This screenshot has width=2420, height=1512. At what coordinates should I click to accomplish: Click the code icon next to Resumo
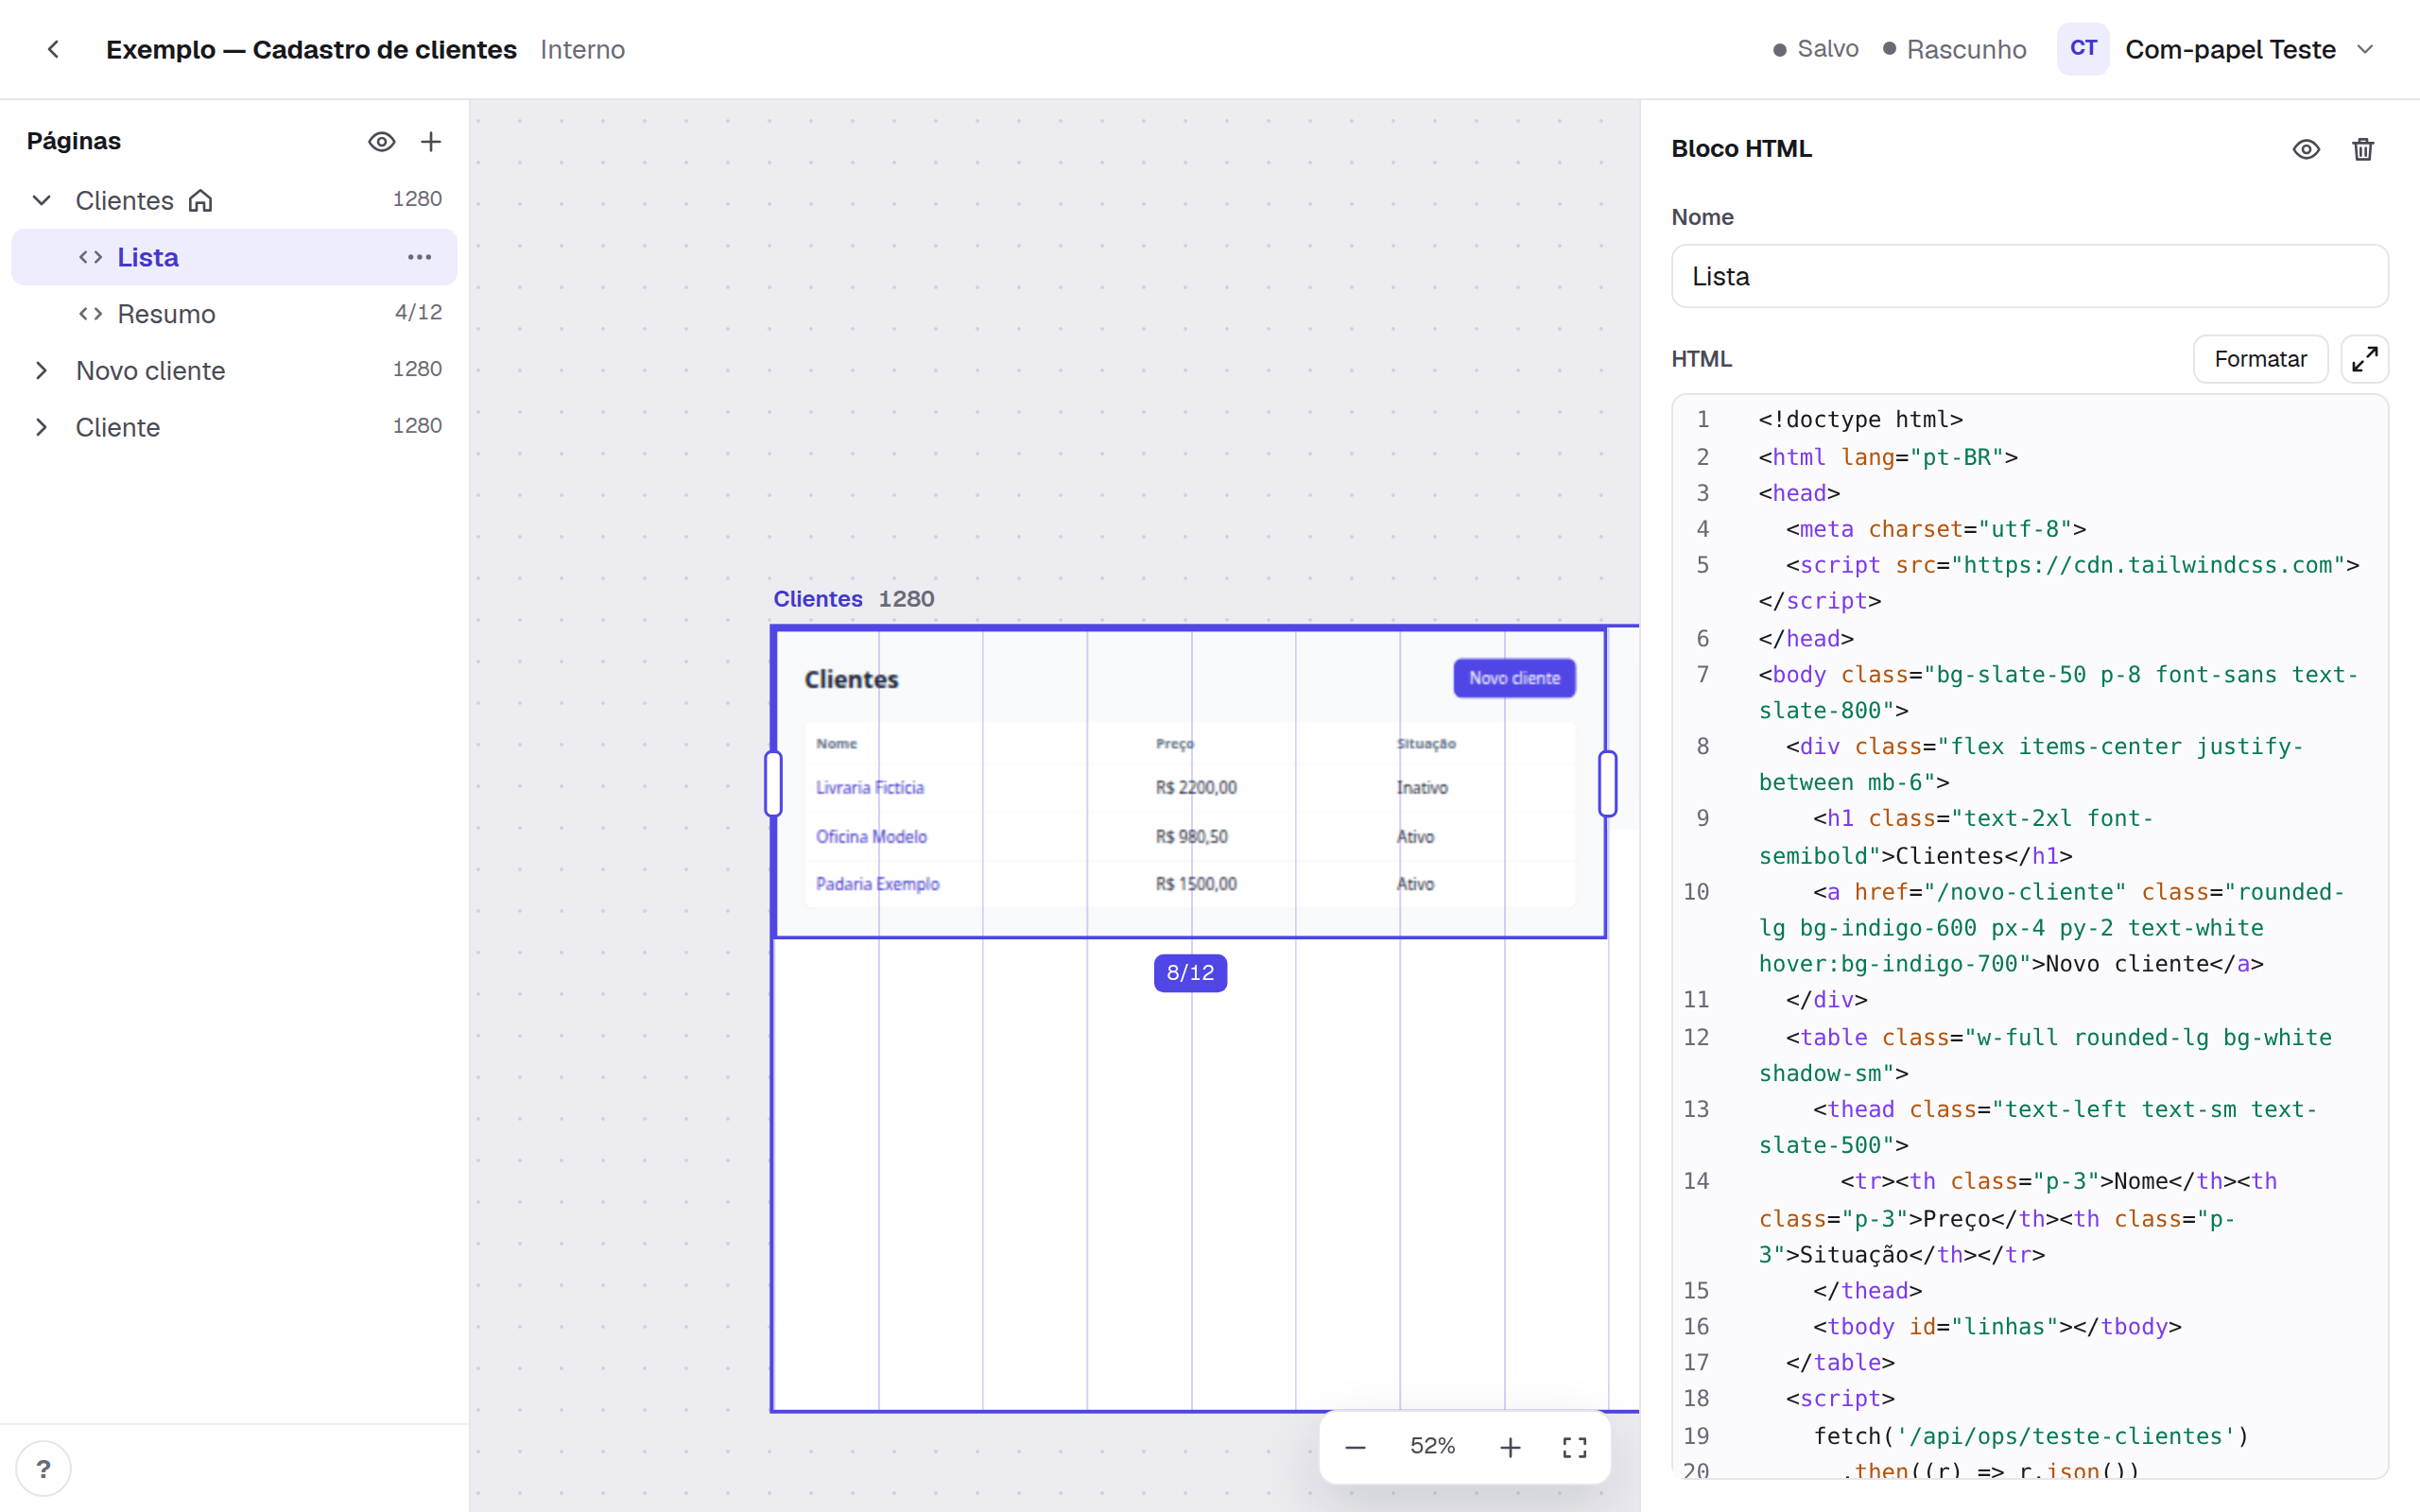[91, 314]
